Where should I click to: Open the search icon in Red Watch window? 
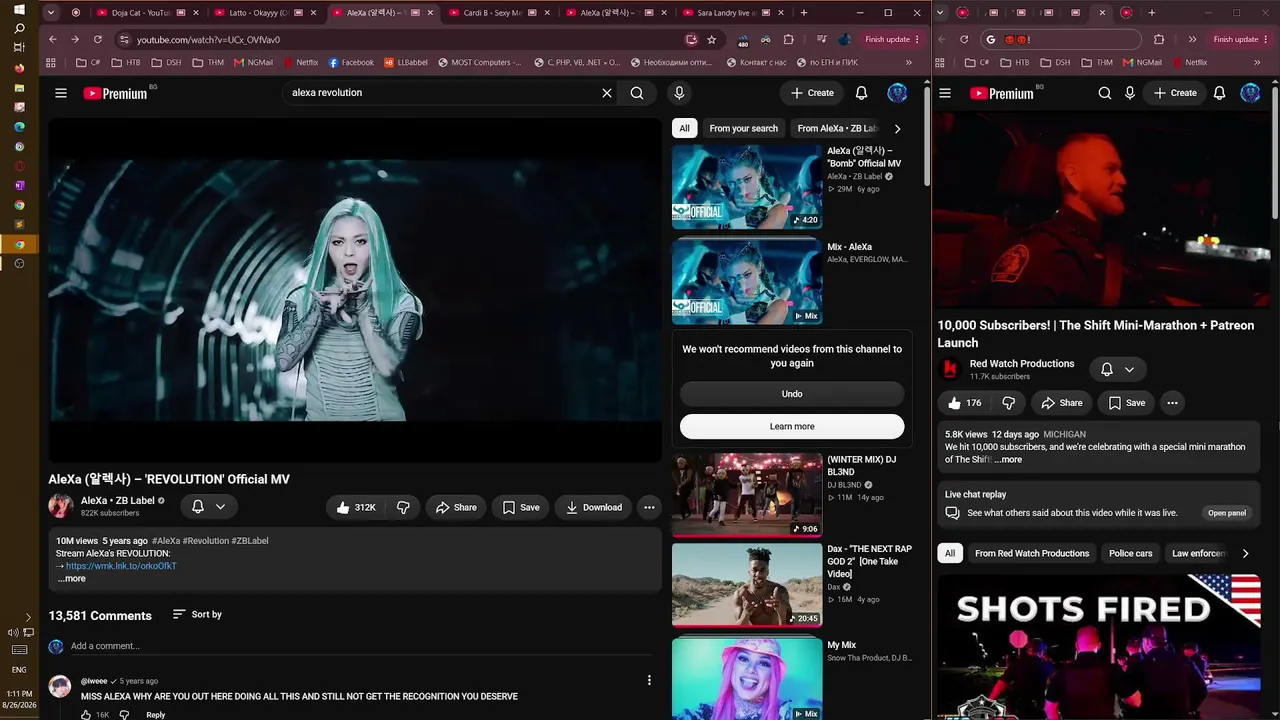click(1105, 93)
